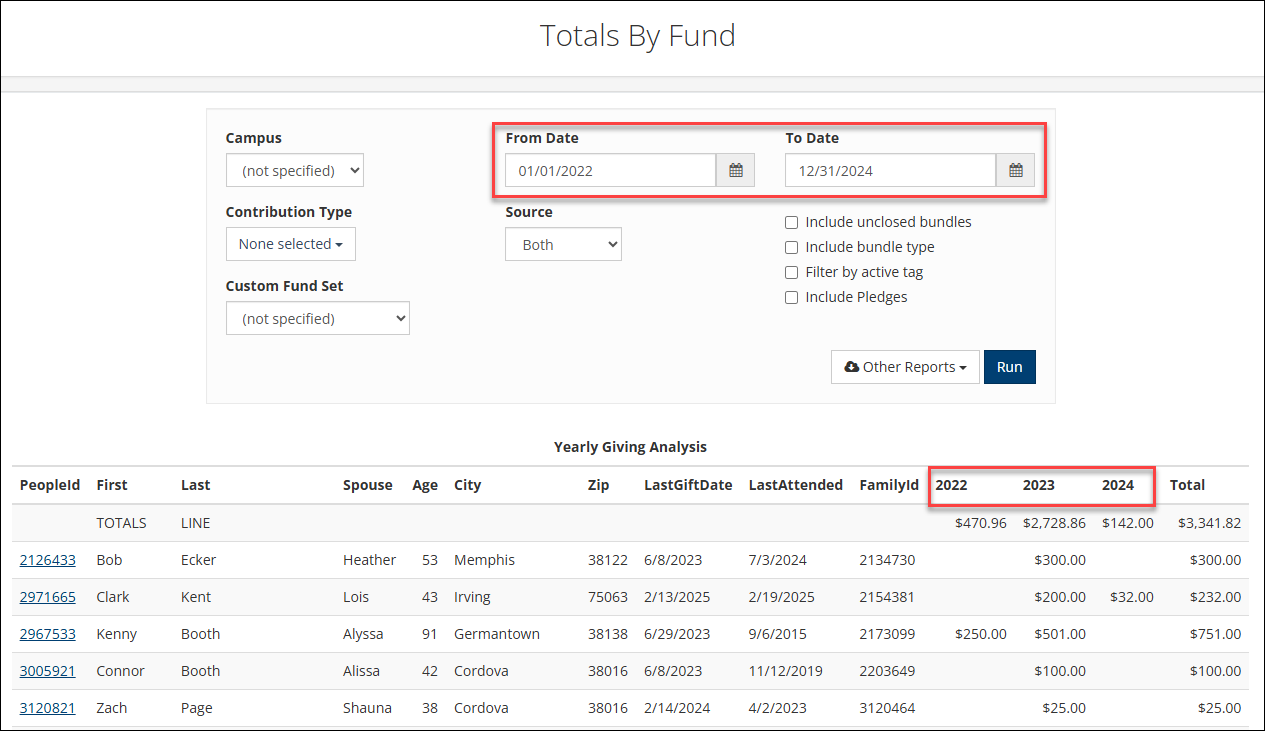Click the 2022 column header

(951, 485)
